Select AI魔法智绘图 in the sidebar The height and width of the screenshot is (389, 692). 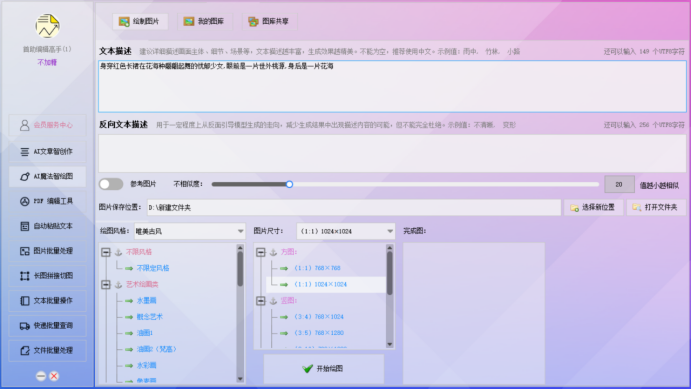coord(47,176)
